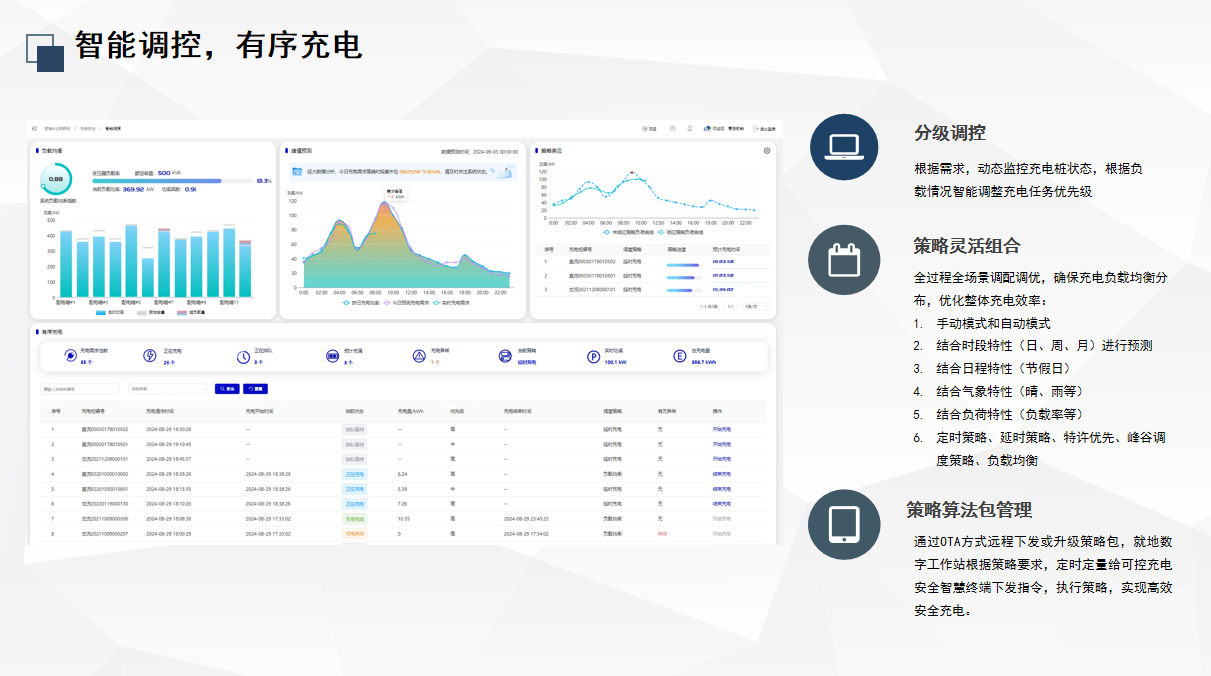The width and height of the screenshot is (1211, 676).
Task: Open 充电安全 breadcrumb item
Action: [88, 129]
